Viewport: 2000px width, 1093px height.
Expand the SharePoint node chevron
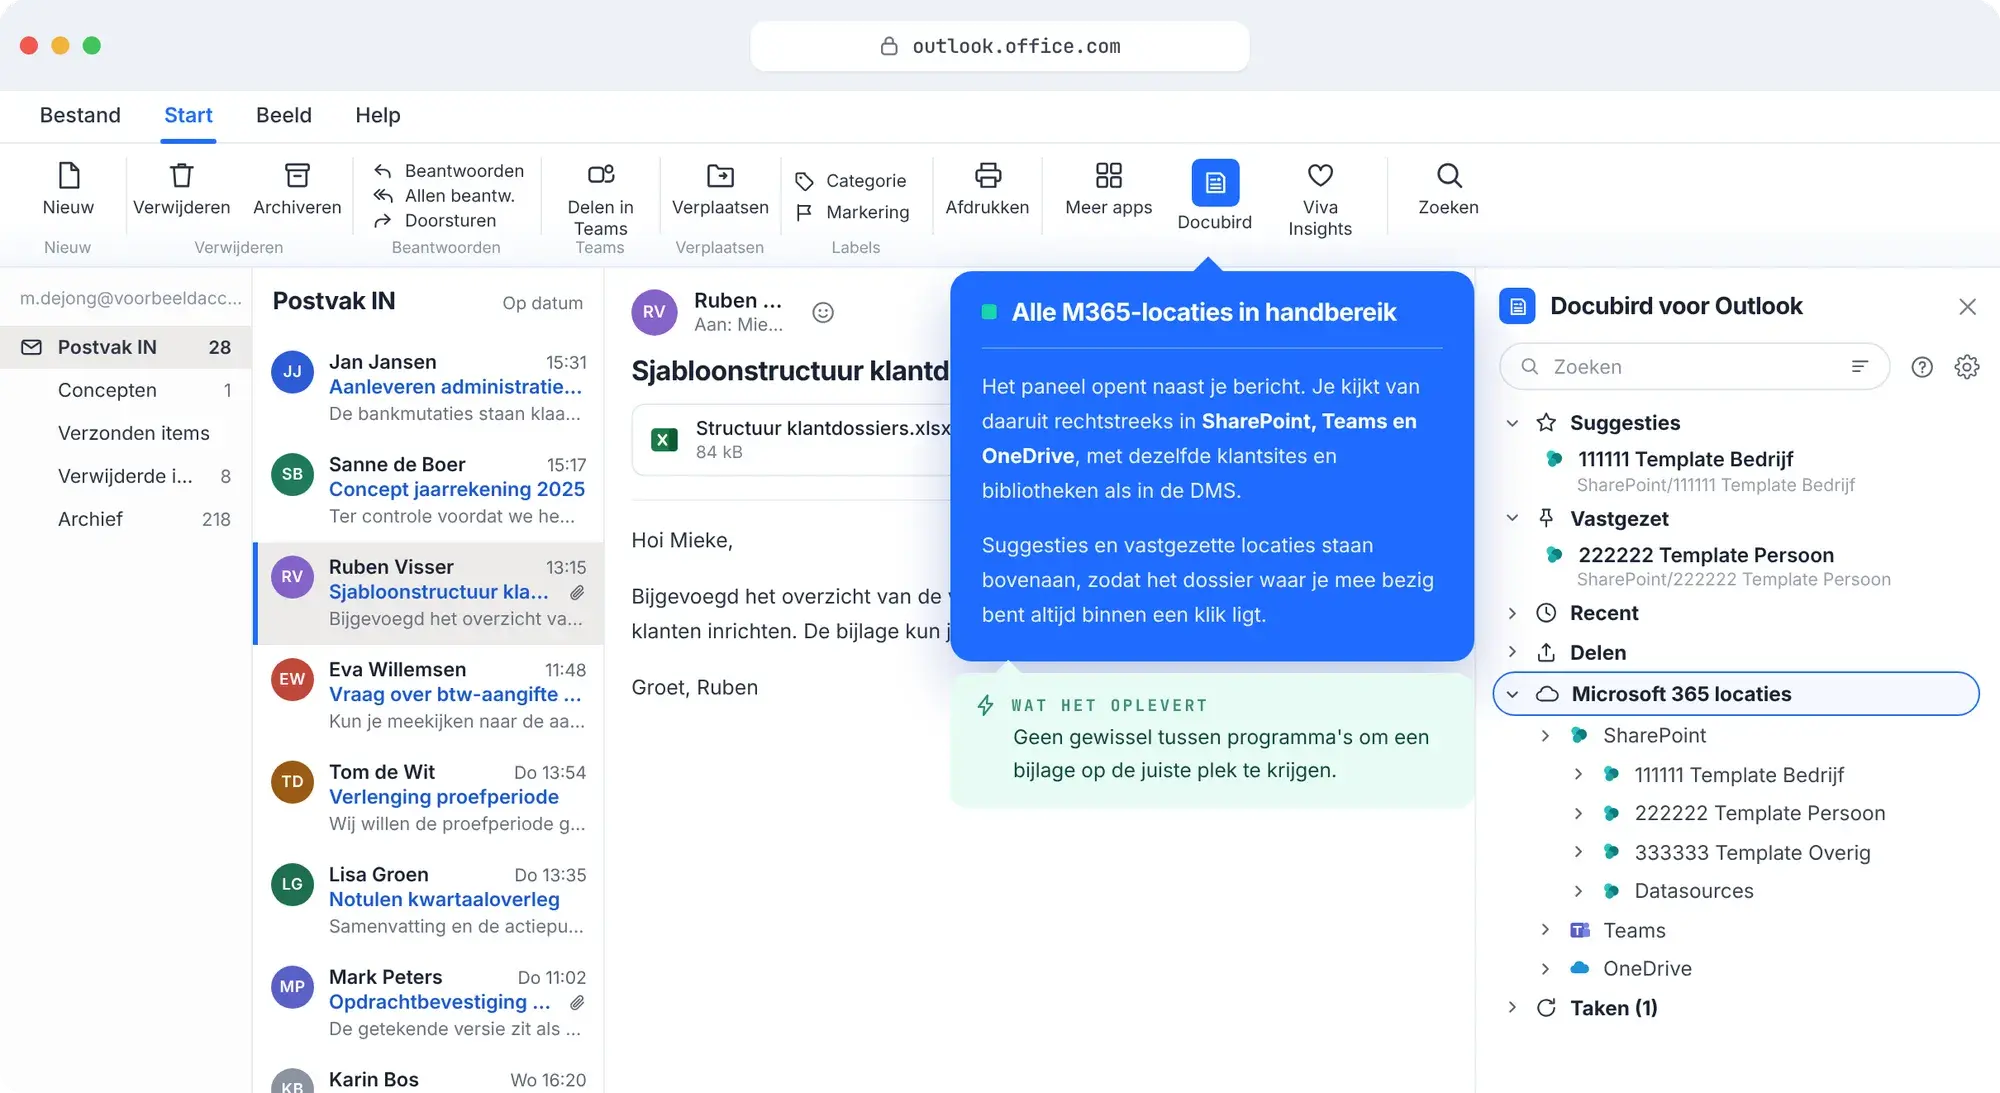(1546, 735)
